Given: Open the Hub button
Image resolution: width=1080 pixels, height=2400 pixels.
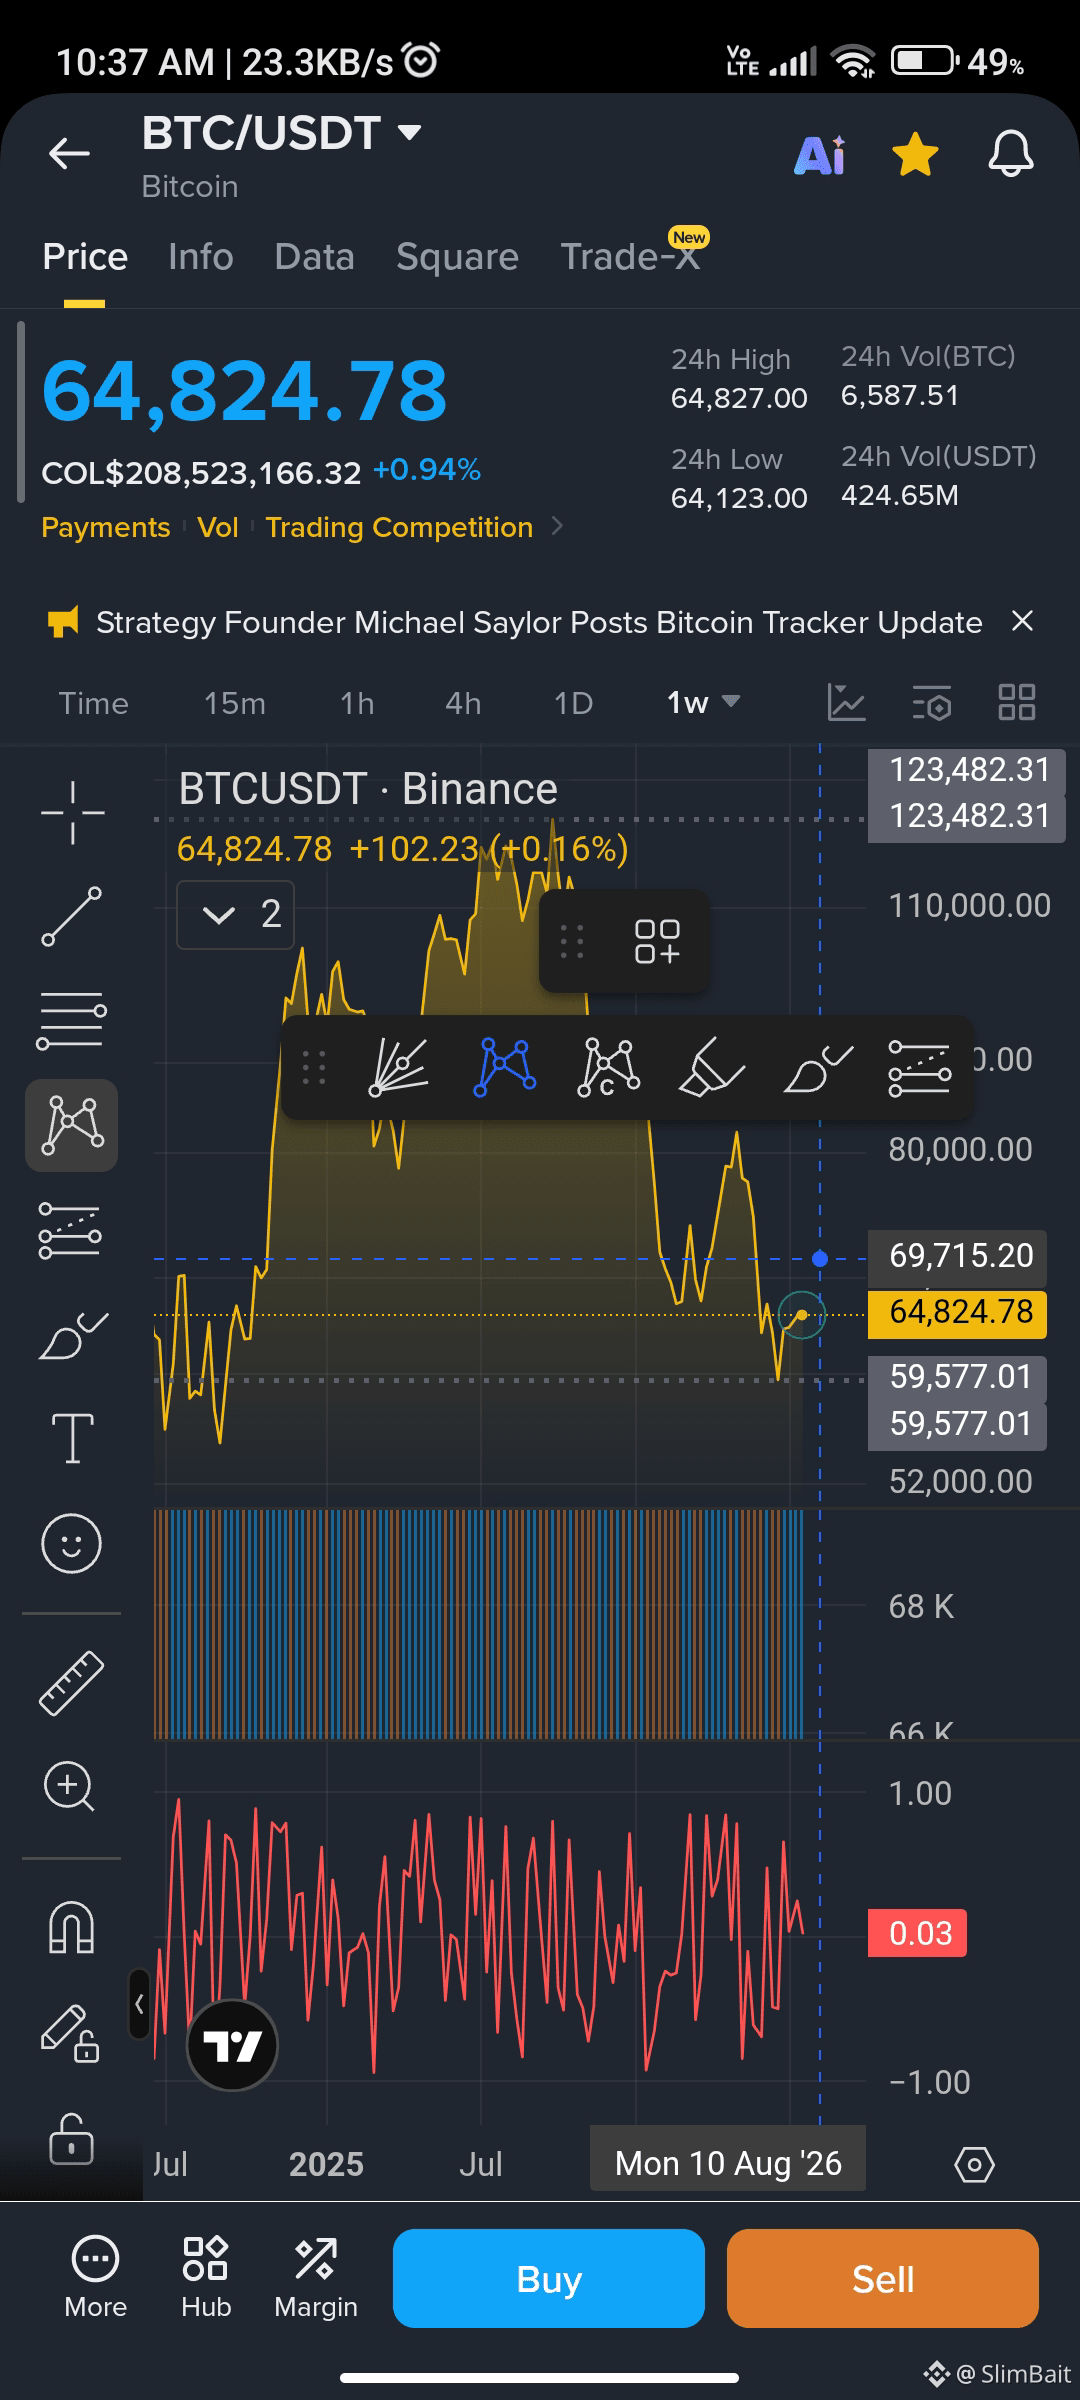Looking at the screenshot, I should (x=206, y=2278).
